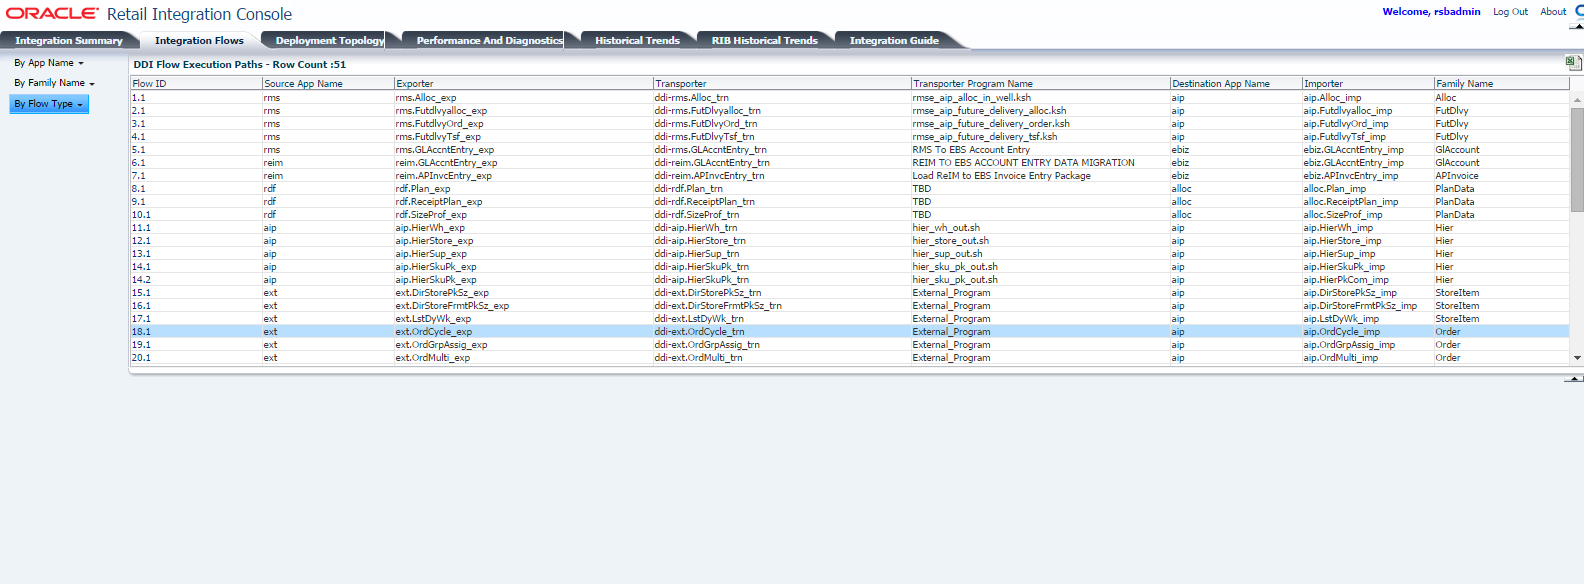Click Retail Integration Console title

(199, 14)
